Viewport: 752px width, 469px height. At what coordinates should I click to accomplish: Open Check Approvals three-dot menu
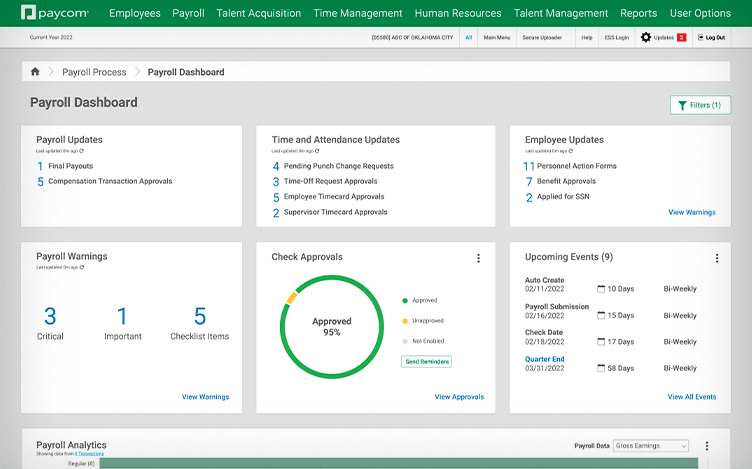[478, 258]
